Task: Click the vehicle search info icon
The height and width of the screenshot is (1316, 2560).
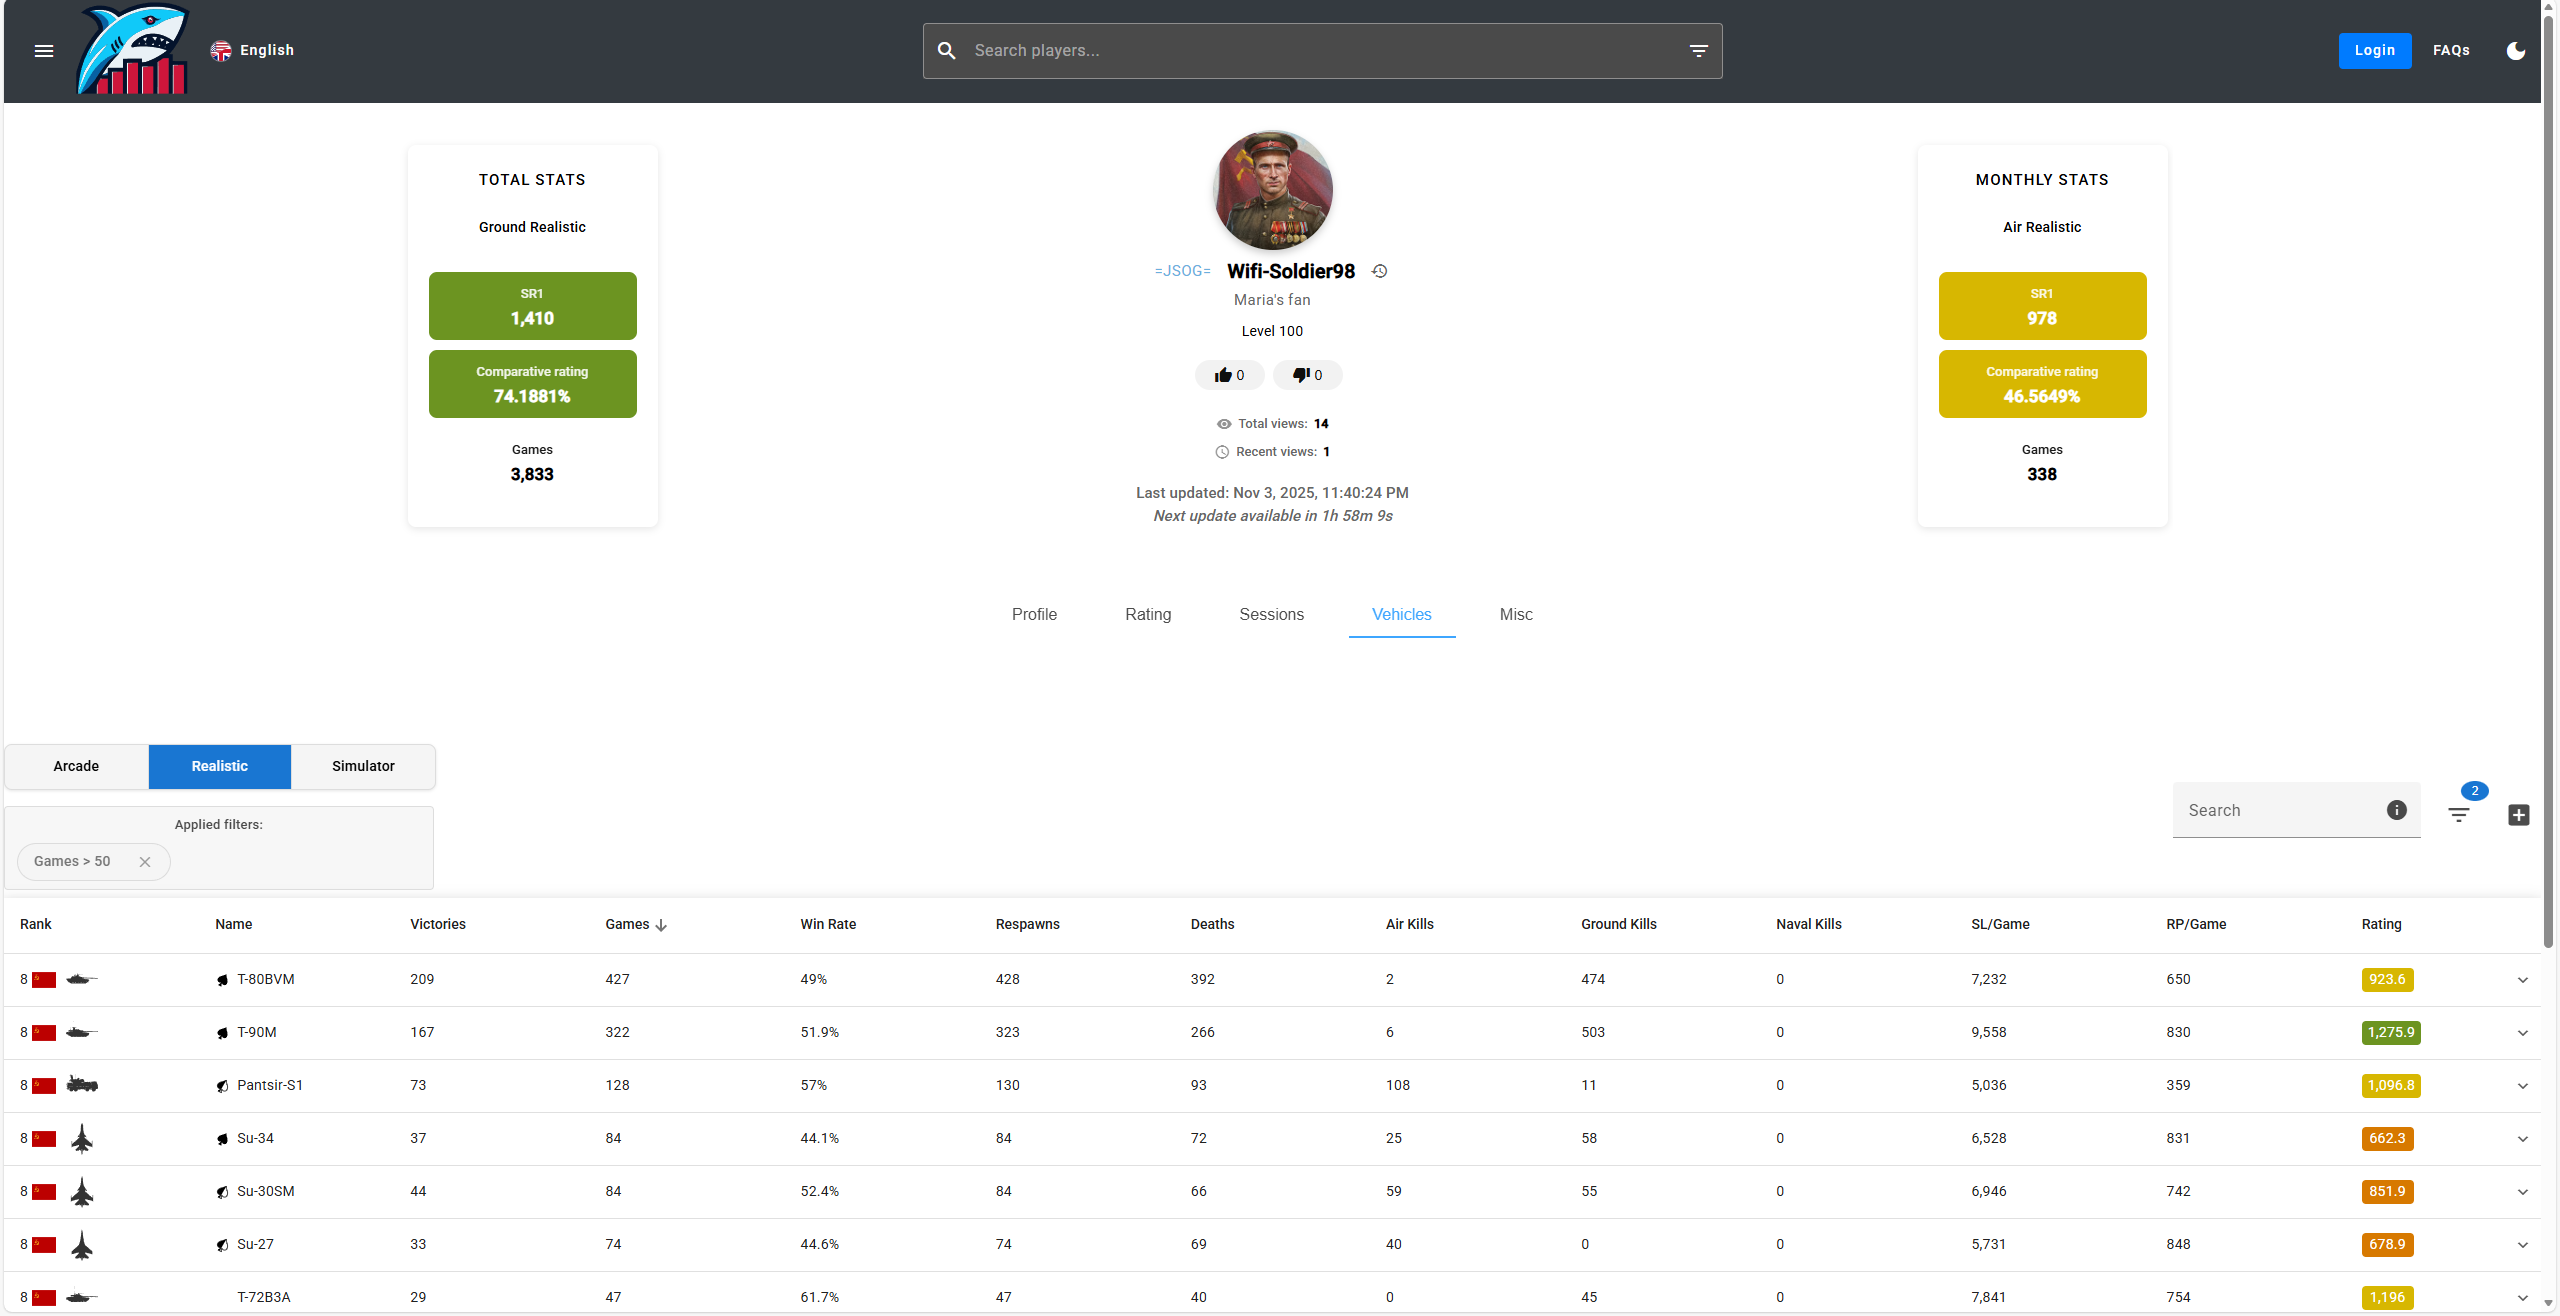Action: pyautogui.click(x=2397, y=810)
